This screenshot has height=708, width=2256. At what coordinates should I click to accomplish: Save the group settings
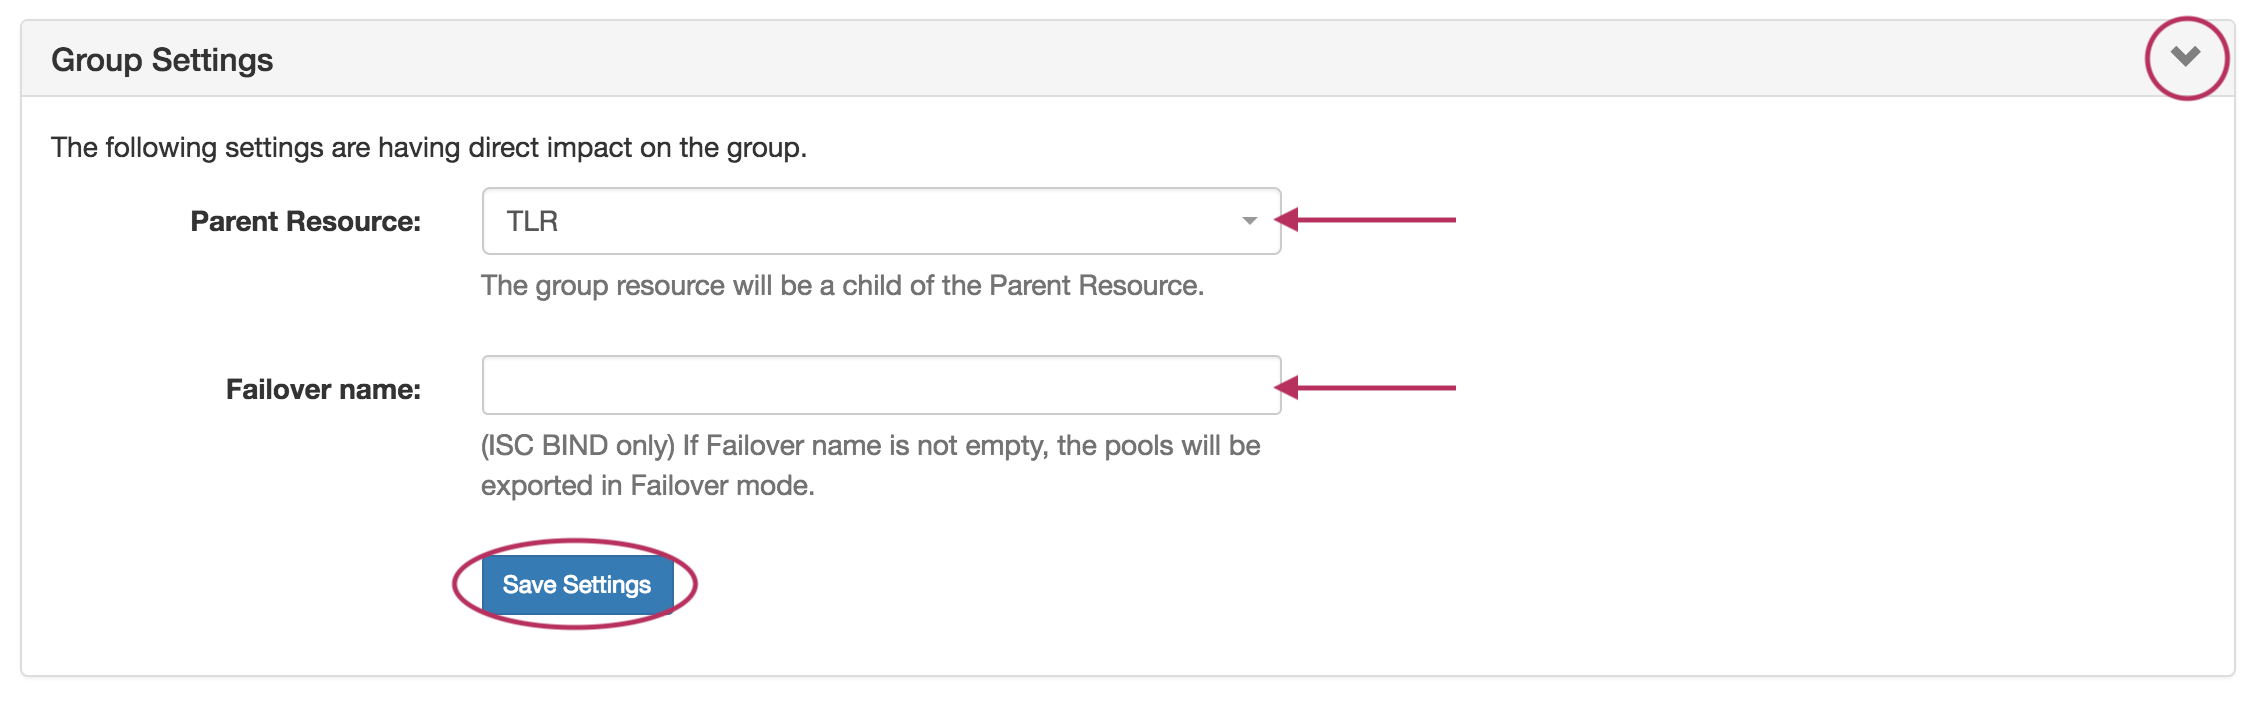pos(577,585)
